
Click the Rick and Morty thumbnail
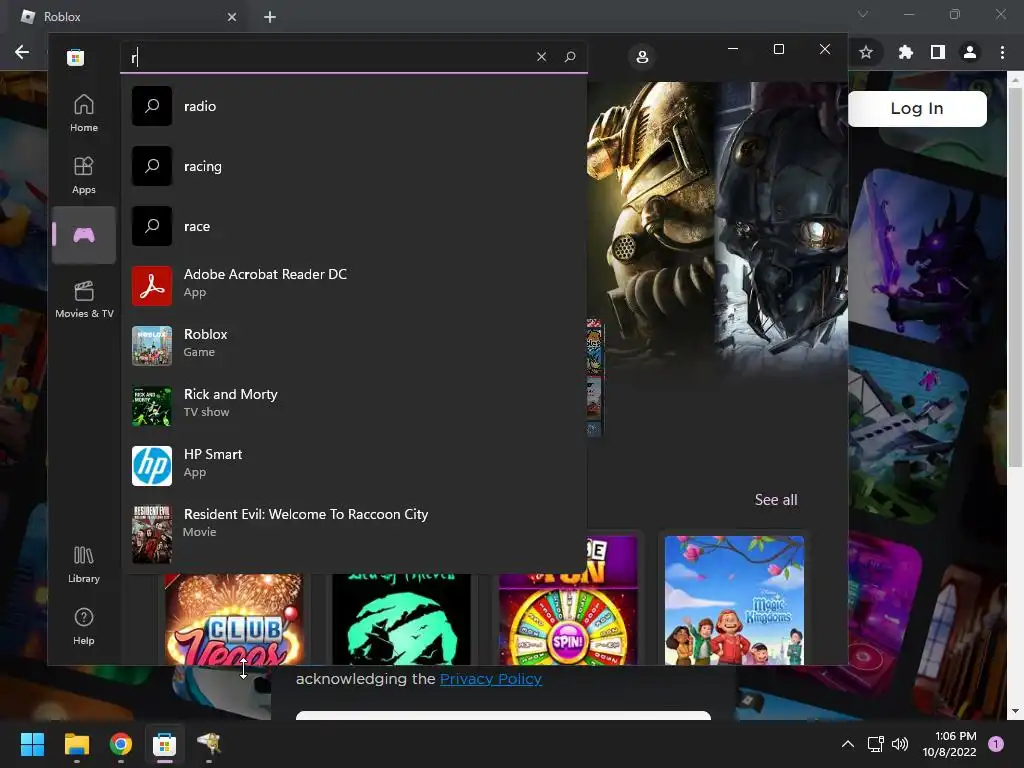click(152, 406)
